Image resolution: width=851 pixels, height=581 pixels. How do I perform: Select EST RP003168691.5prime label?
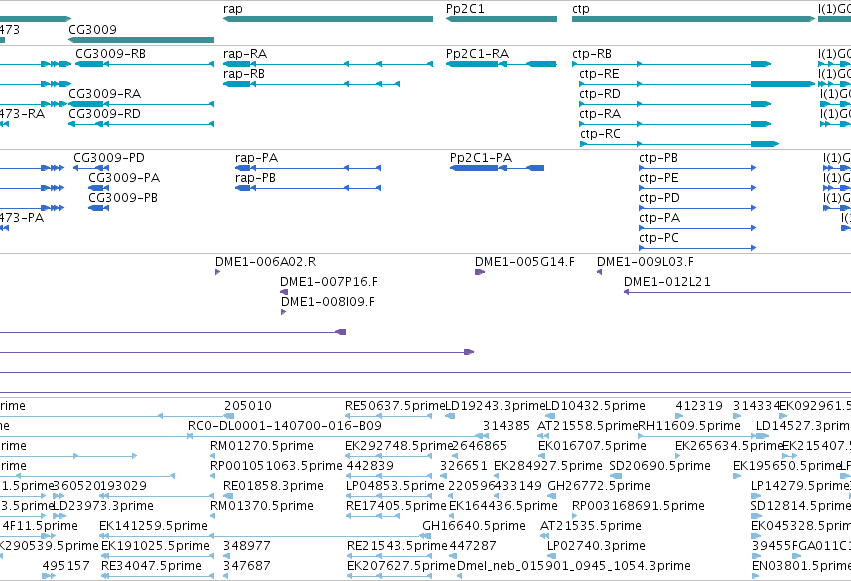point(638,506)
